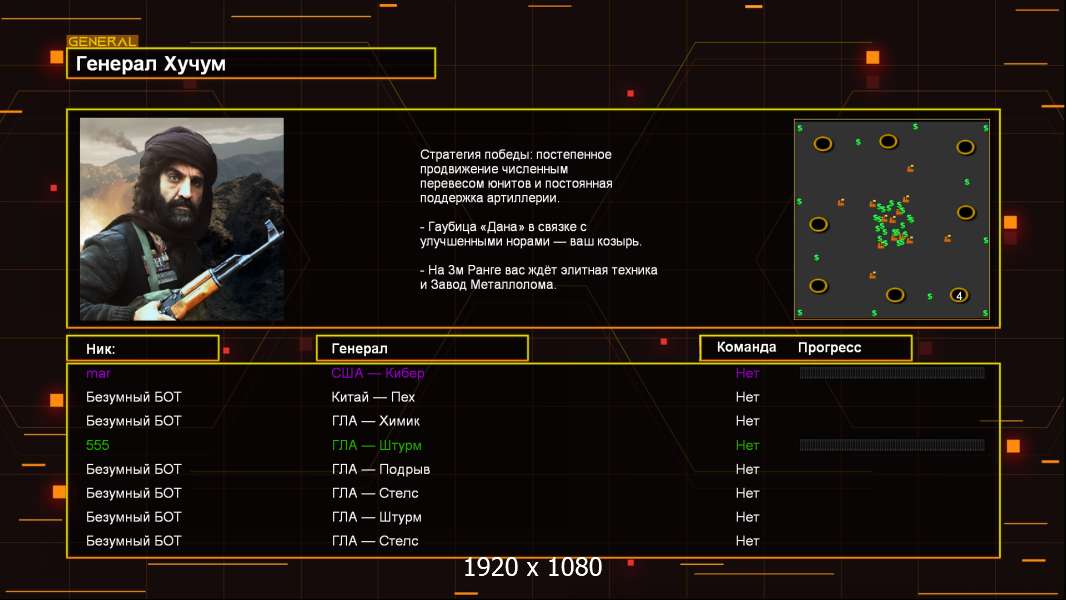
Task: Choose the bottom-center start position circle
Action: click(x=895, y=295)
